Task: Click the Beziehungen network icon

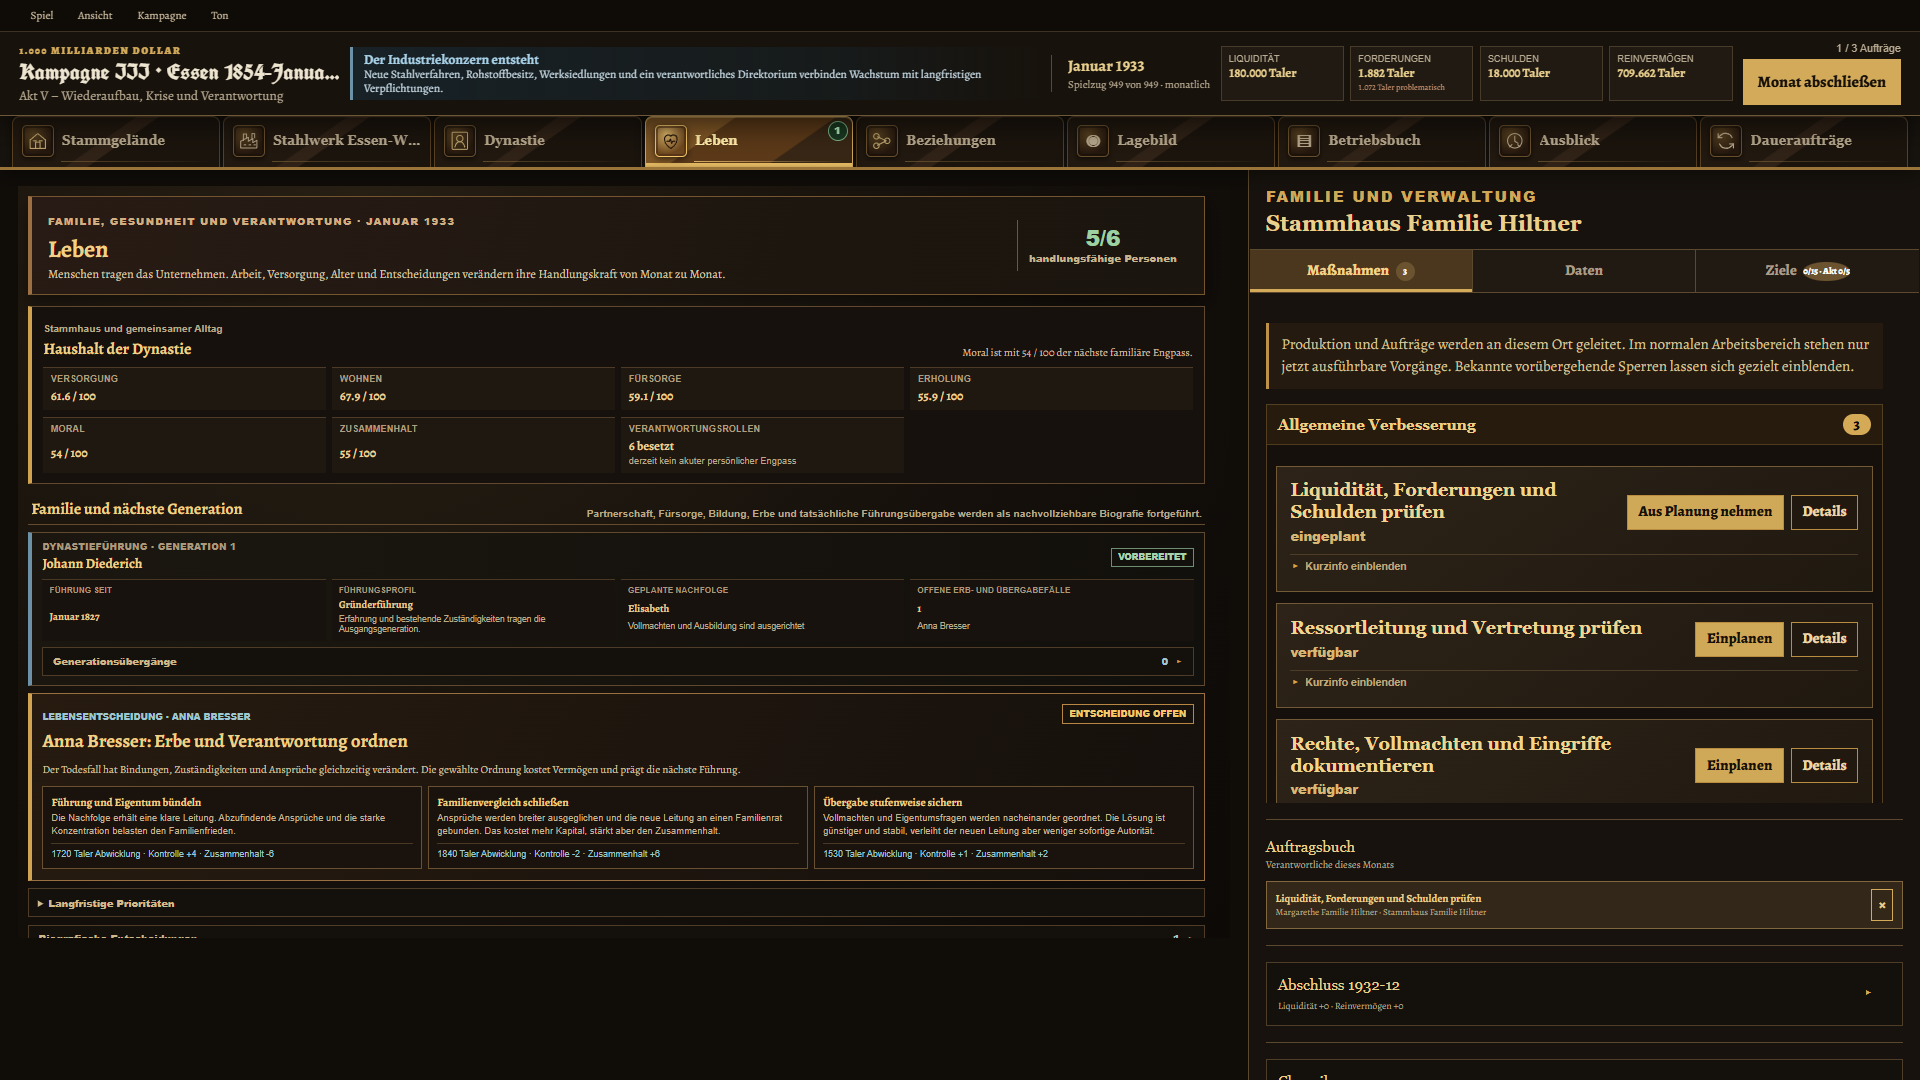Action: [x=882, y=141]
